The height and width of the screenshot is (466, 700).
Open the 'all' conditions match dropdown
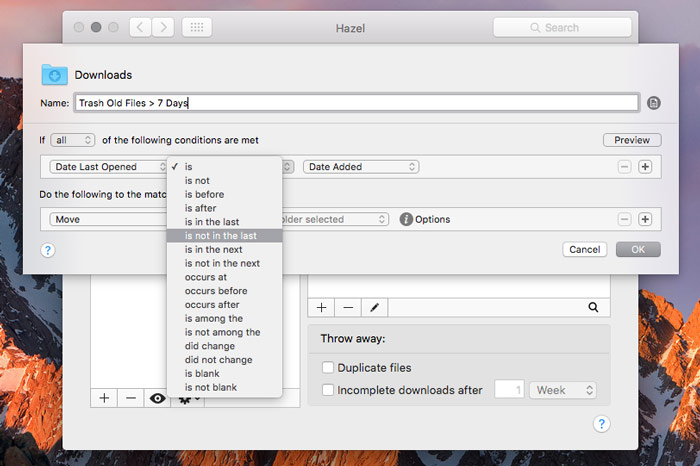[x=72, y=140]
